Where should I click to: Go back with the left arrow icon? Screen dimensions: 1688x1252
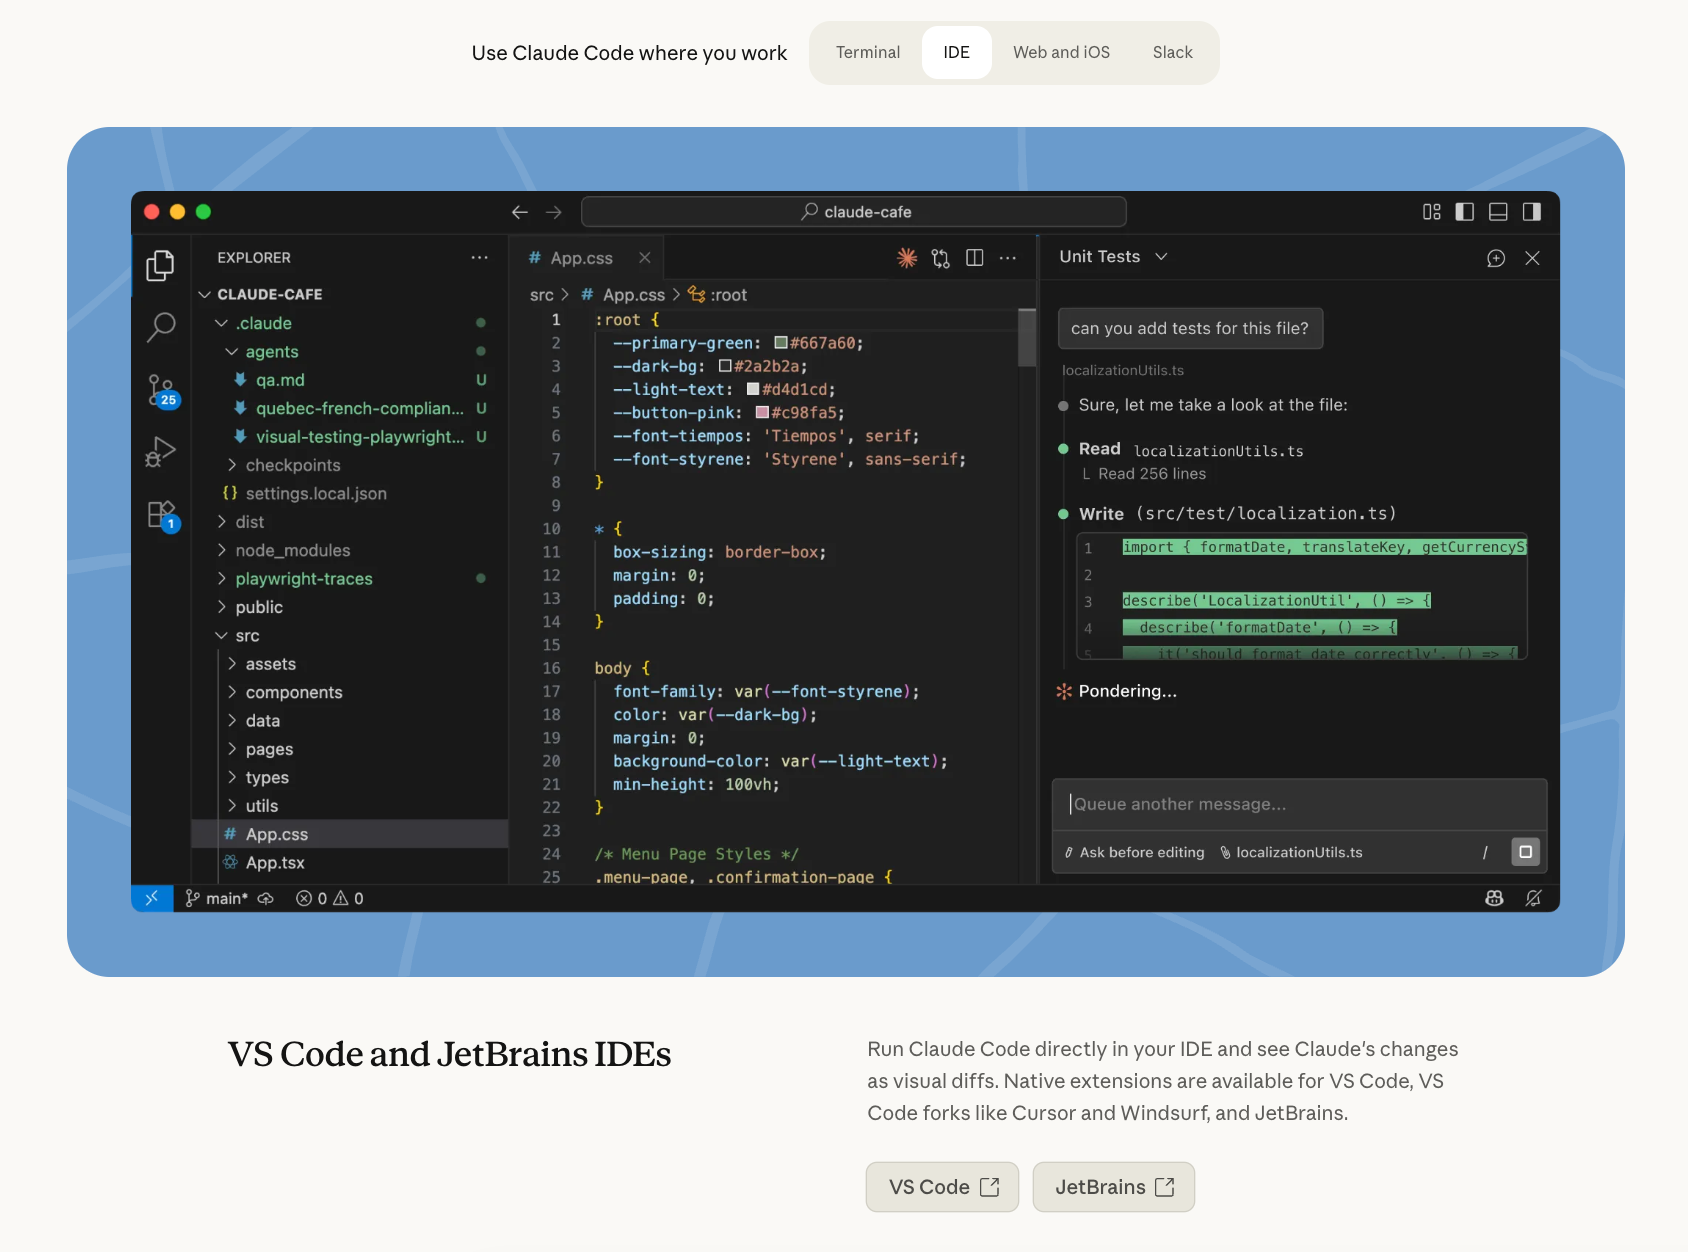(520, 212)
